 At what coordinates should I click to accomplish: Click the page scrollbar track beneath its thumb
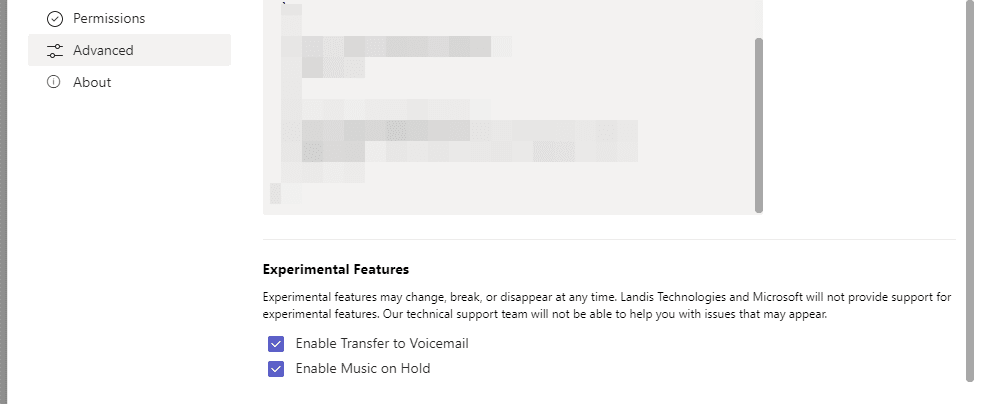(x=970, y=392)
